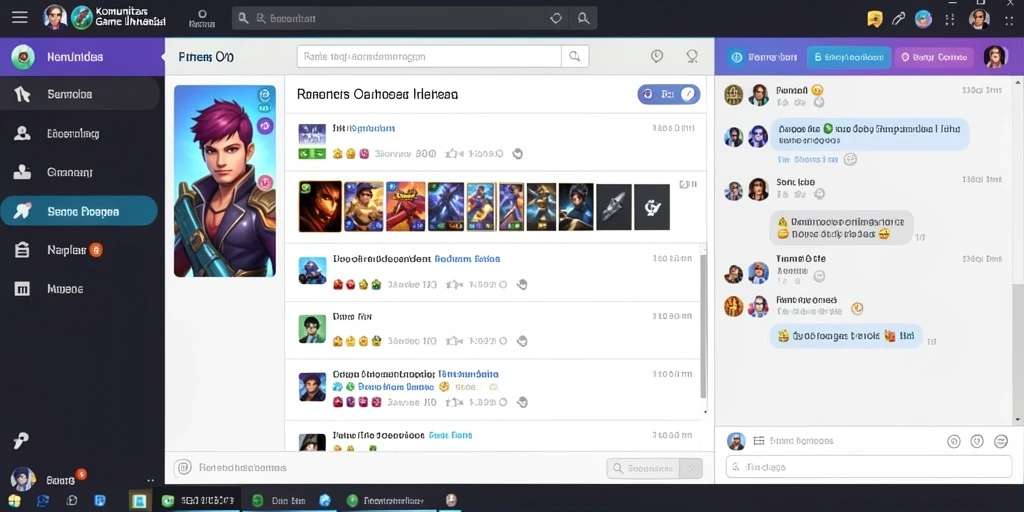Click the thumbs-up icon on the second feed post

(451, 285)
